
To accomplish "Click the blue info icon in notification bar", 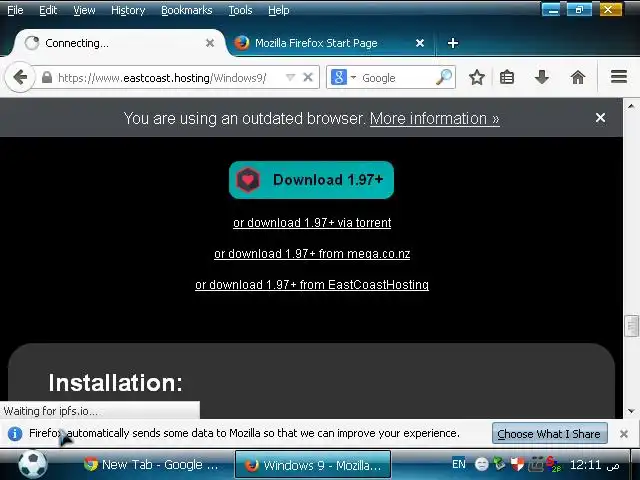I will point(15,433).
